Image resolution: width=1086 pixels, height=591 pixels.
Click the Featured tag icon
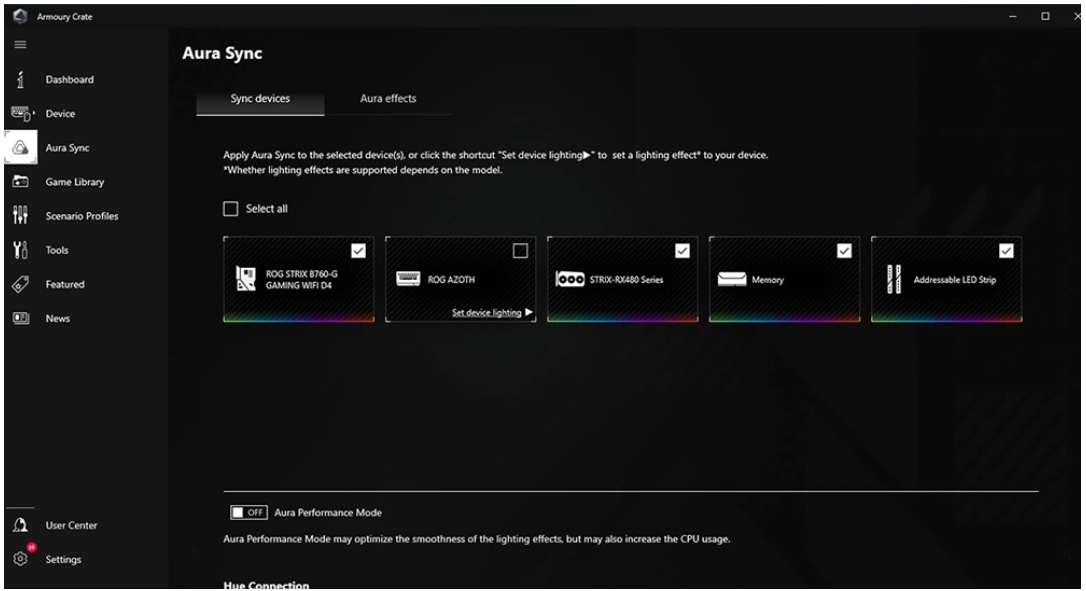[x=21, y=284]
